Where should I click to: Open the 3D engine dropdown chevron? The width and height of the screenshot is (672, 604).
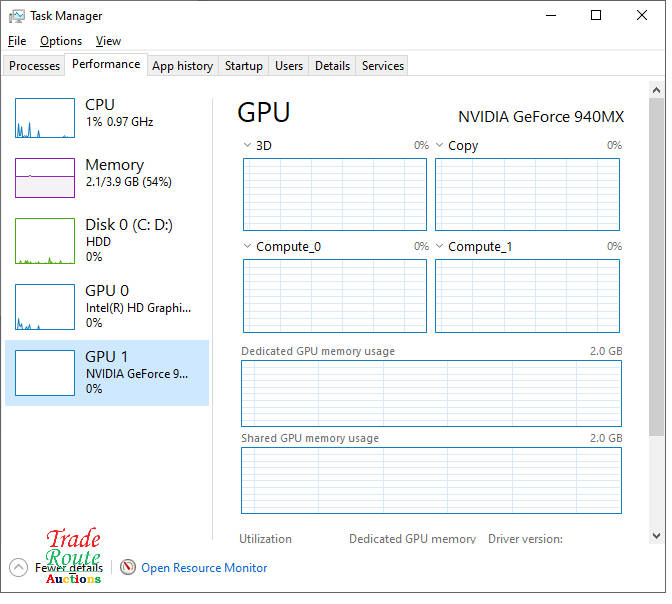click(x=248, y=146)
